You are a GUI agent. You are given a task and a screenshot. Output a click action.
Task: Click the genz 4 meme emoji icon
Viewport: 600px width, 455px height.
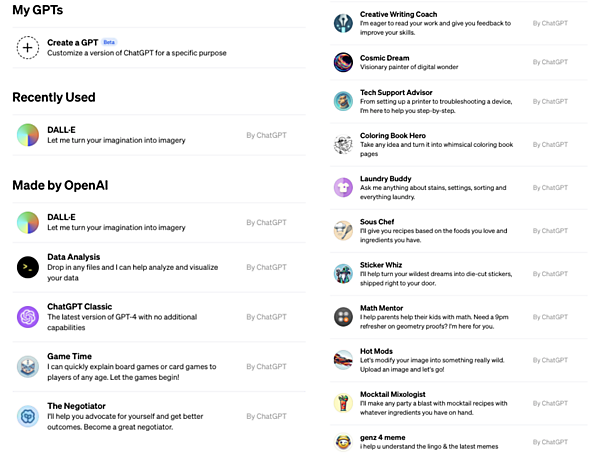click(343, 441)
